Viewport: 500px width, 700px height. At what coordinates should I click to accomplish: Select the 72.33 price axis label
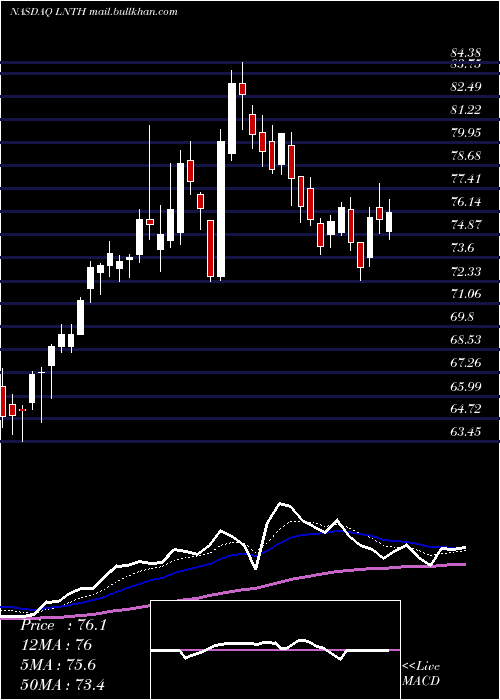point(466,271)
